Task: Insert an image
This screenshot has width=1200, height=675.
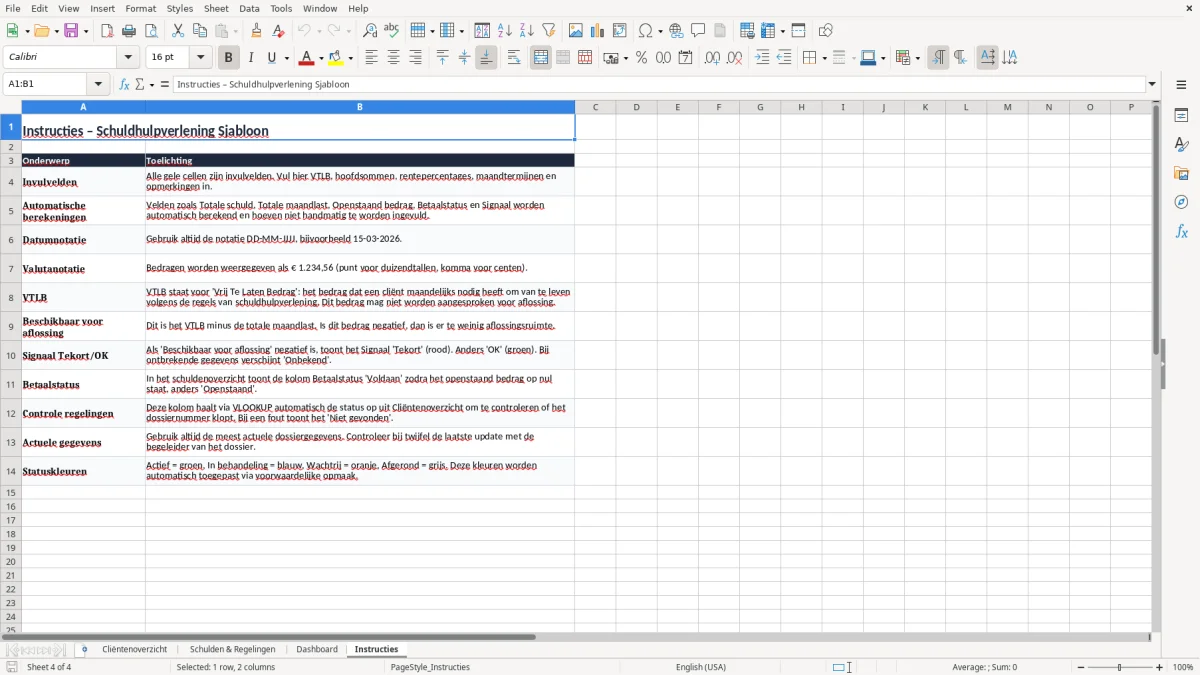Action: point(576,31)
